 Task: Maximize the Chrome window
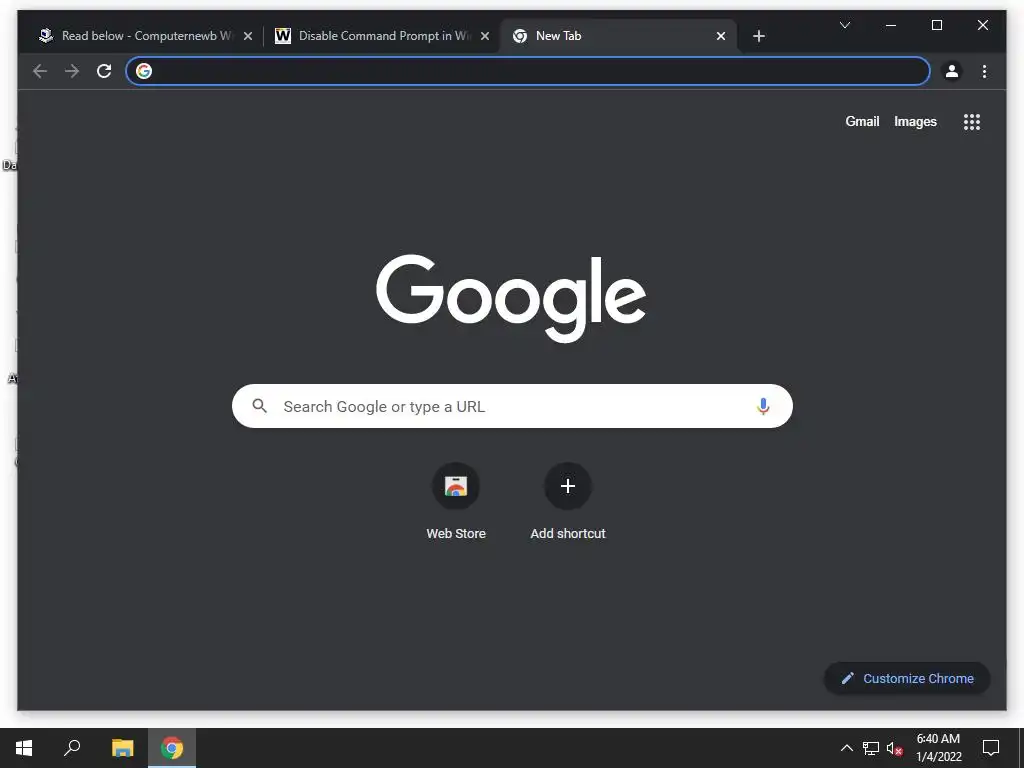(936, 25)
